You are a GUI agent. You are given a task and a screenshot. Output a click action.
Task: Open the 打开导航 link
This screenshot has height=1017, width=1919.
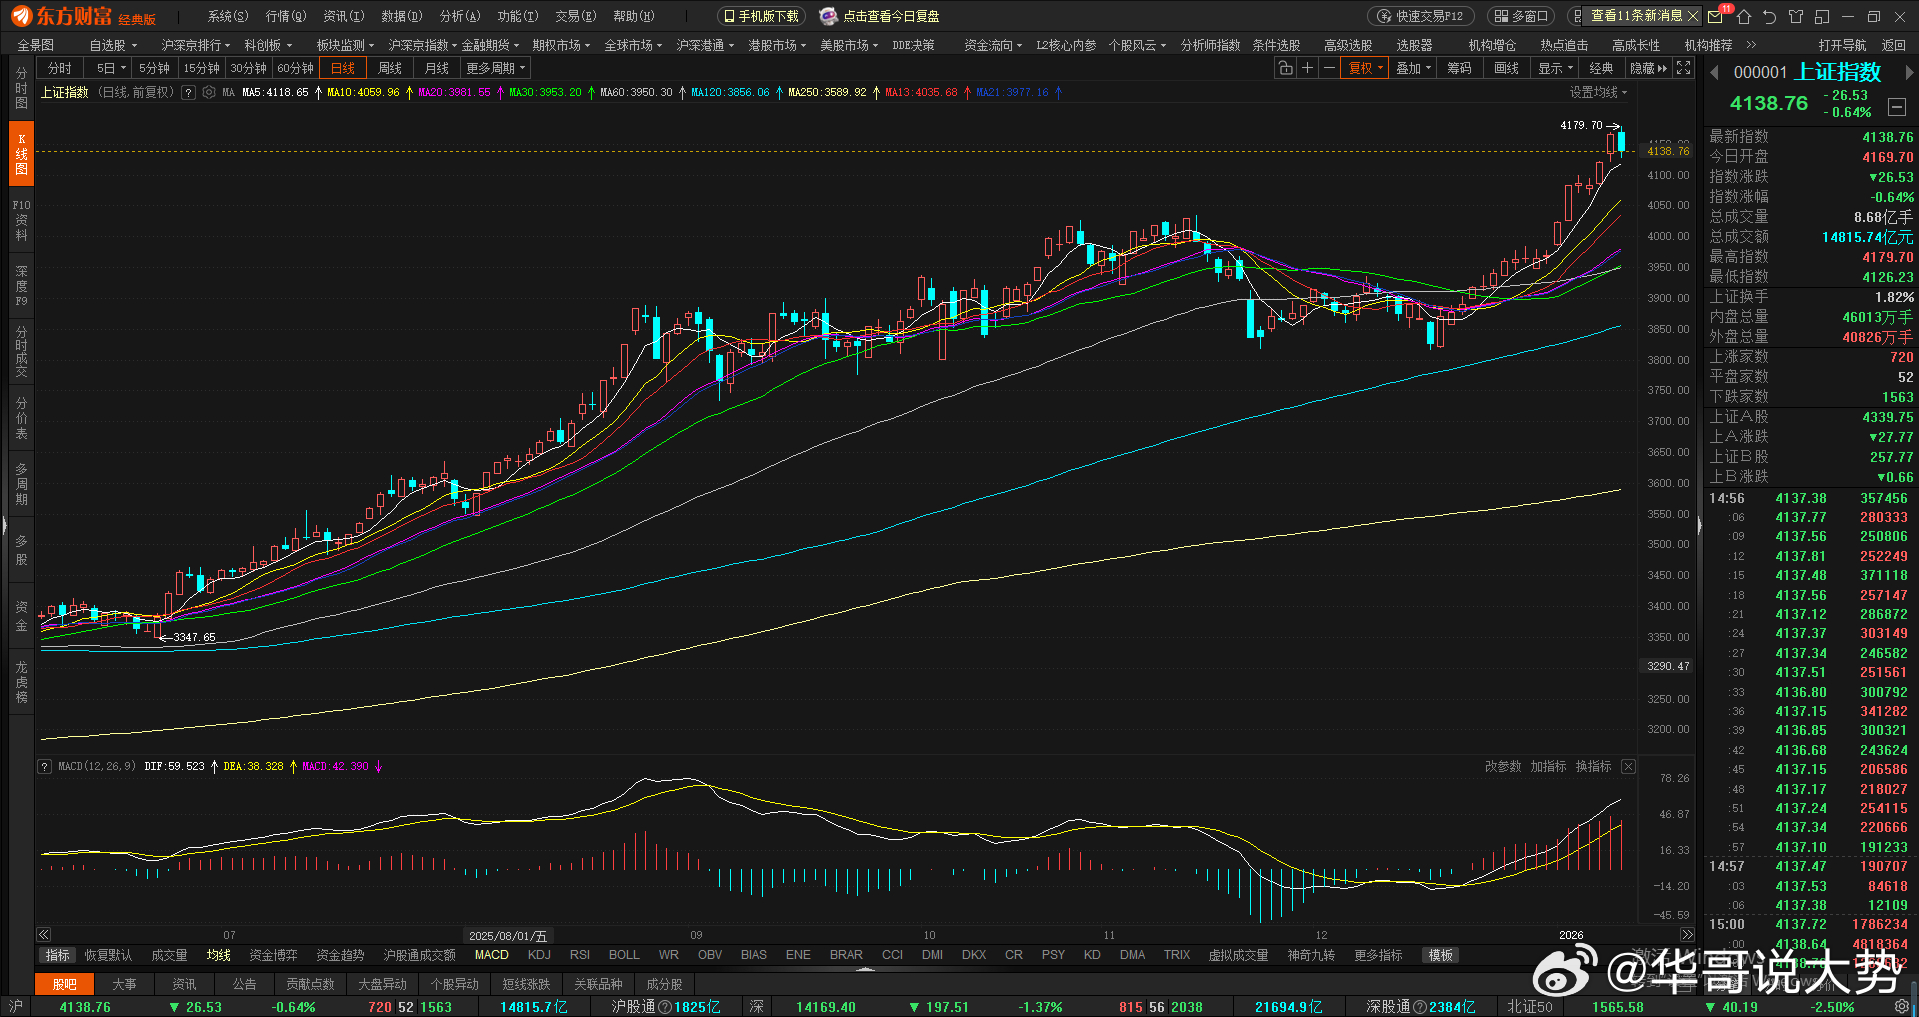1842,45
